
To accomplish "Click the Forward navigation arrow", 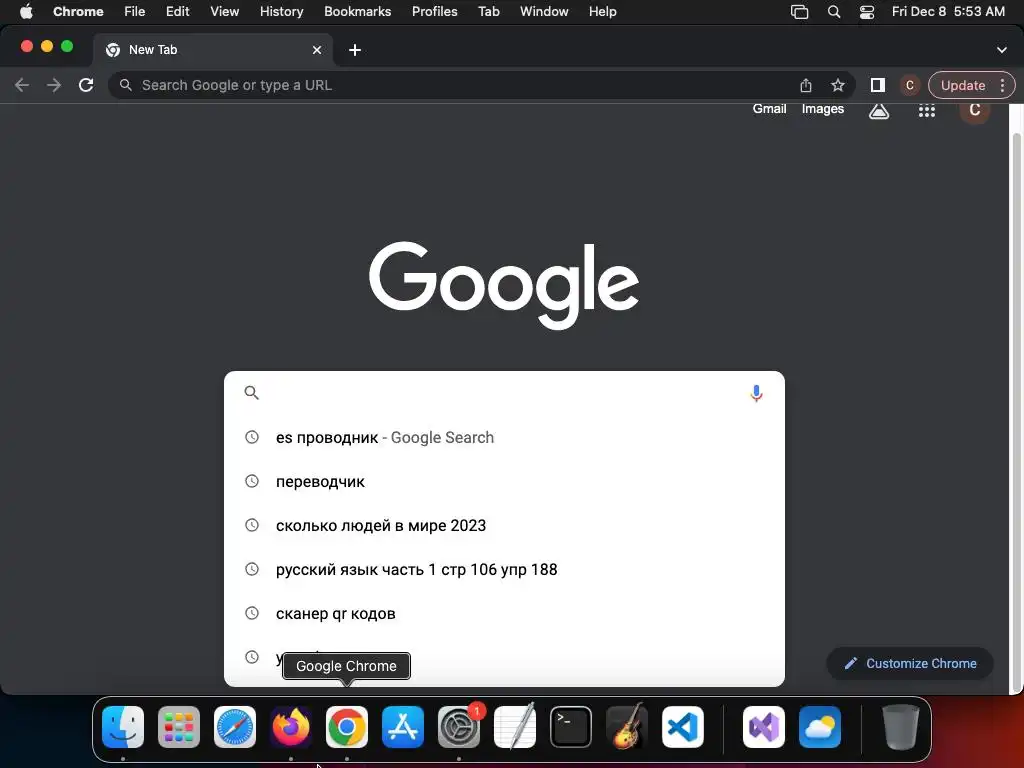I will tap(54, 85).
